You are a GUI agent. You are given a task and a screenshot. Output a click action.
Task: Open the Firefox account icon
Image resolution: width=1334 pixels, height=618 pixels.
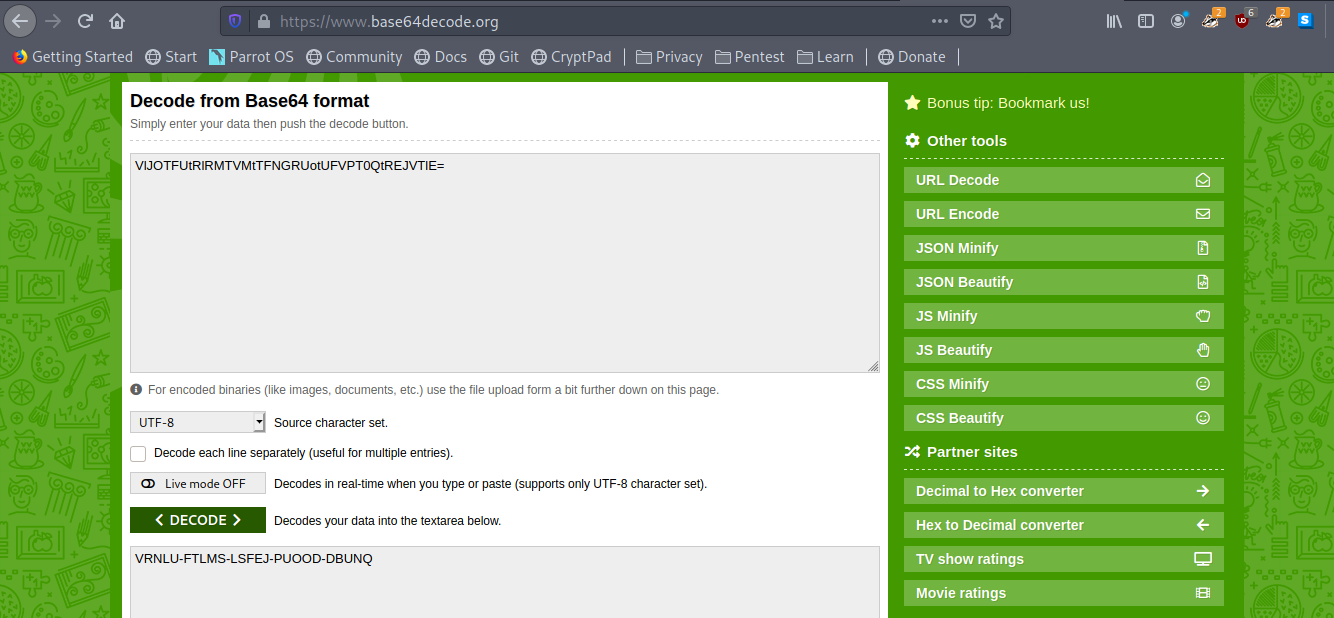click(x=1178, y=21)
